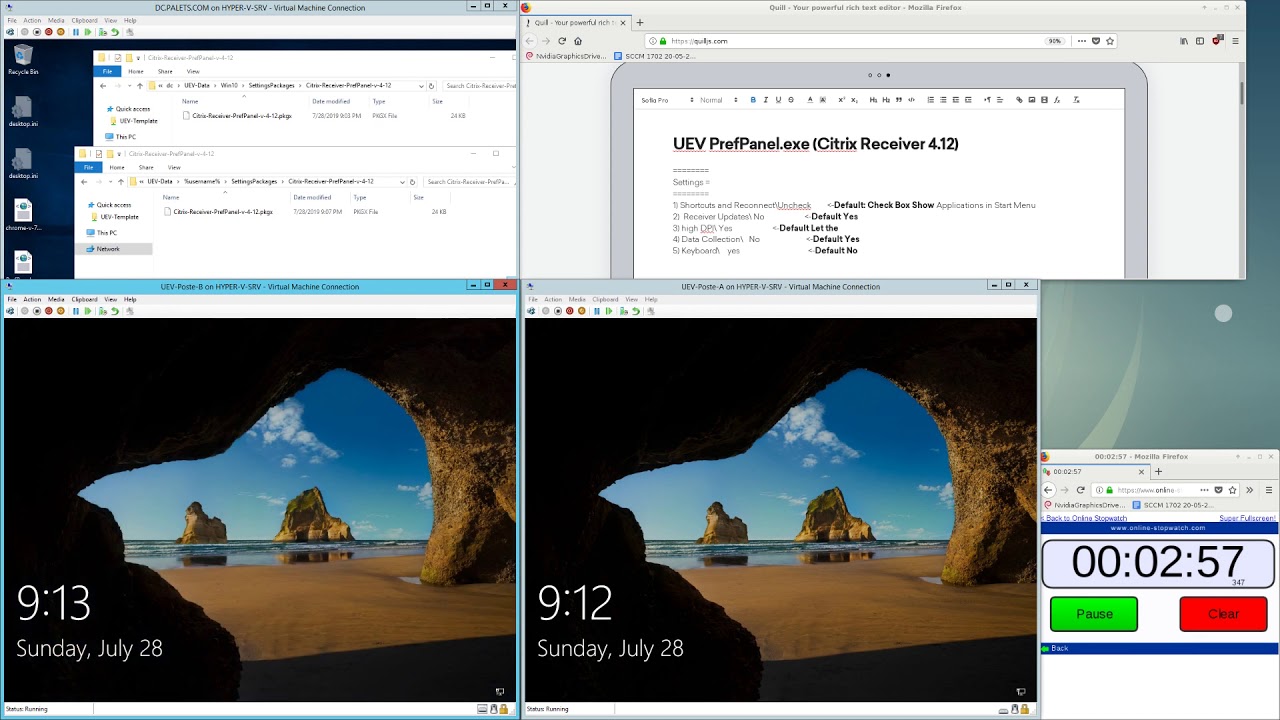Open new tab in stopwatch Firefox window
1280x720 pixels.
click(x=1158, y=471)
